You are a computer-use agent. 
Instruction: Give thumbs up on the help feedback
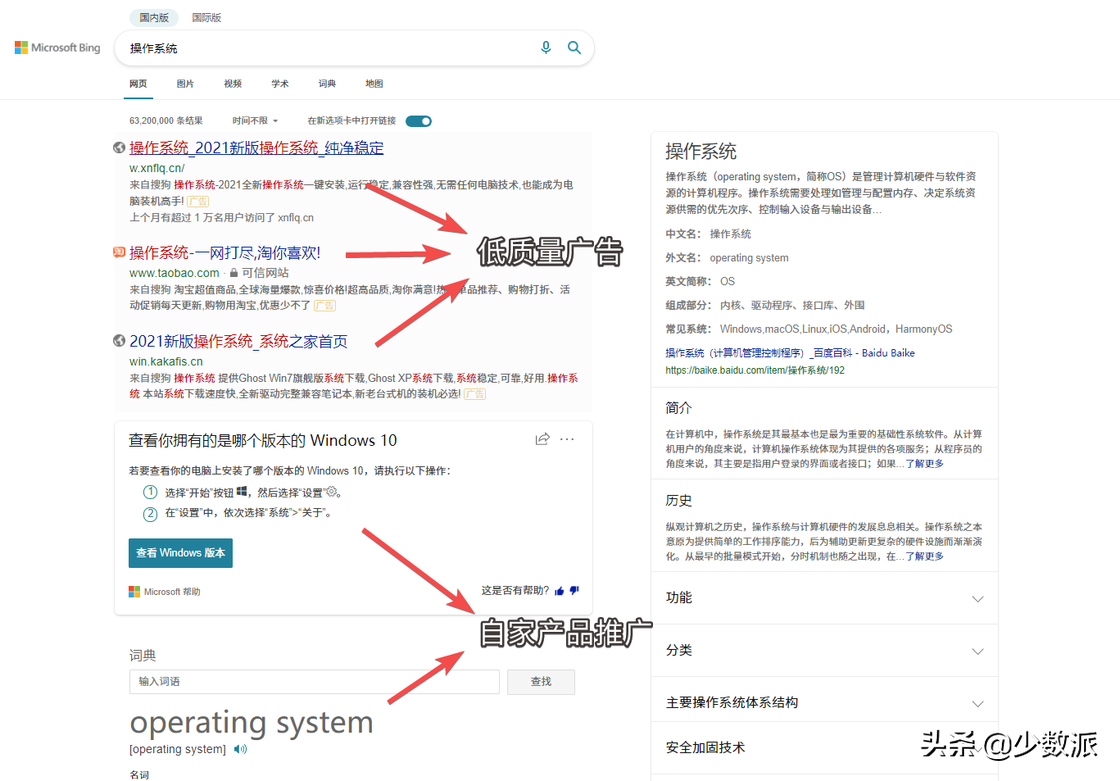[x=560, y=591]
